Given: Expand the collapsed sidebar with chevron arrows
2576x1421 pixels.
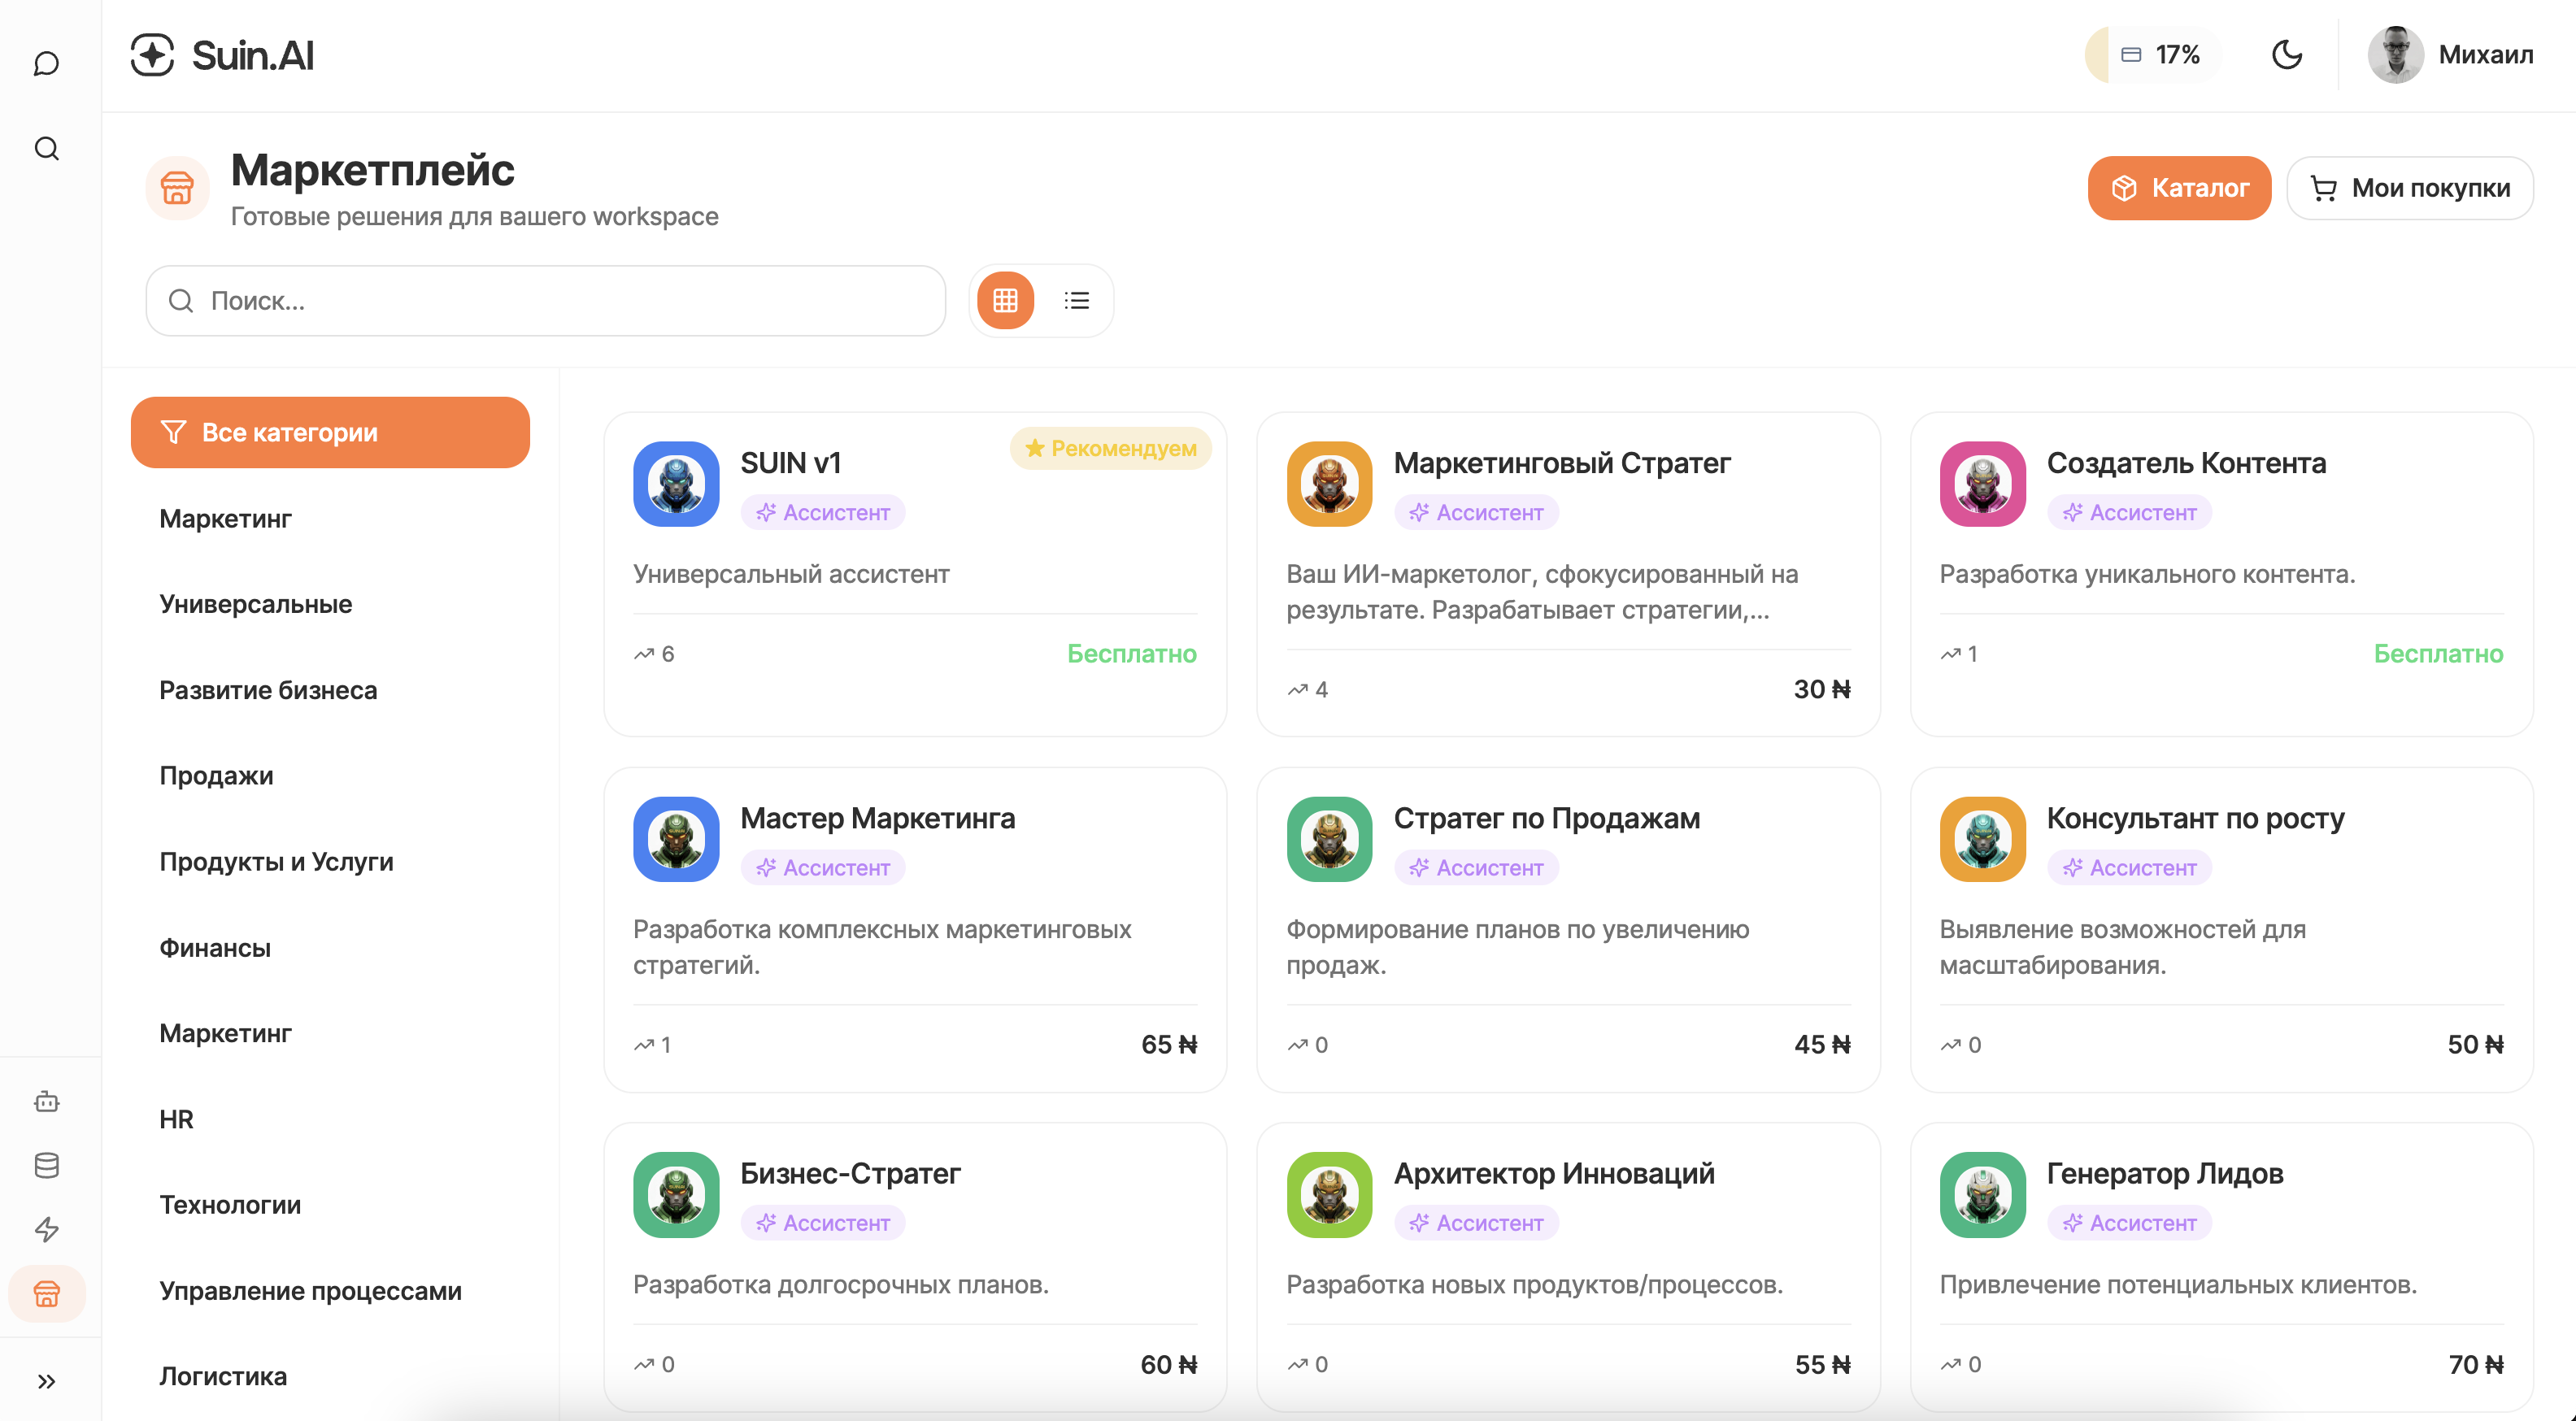Looking at the screenshot, I should tap(47, 1381).
